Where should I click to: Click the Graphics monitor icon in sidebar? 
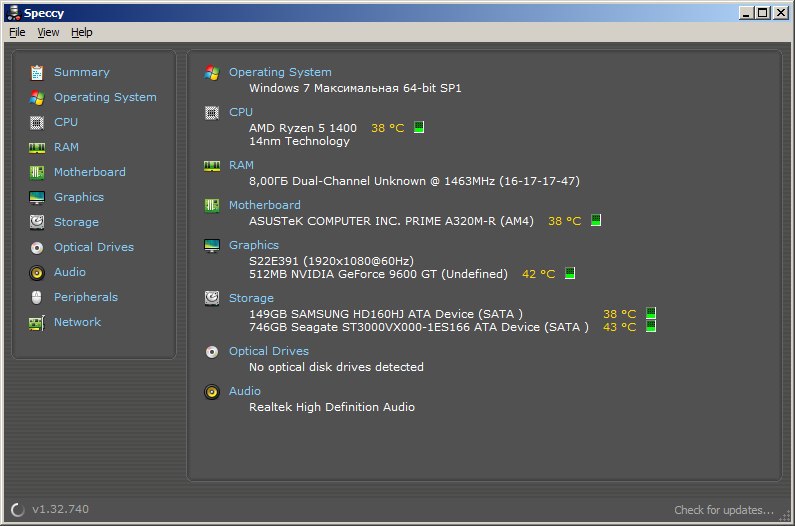click(x=37, y=197)
